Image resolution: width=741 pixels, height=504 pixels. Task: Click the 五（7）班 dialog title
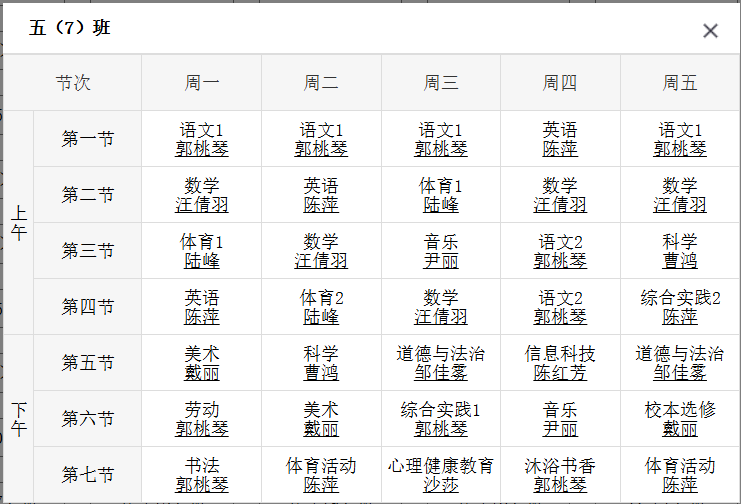pyautogui.click(x=70, y=27)
